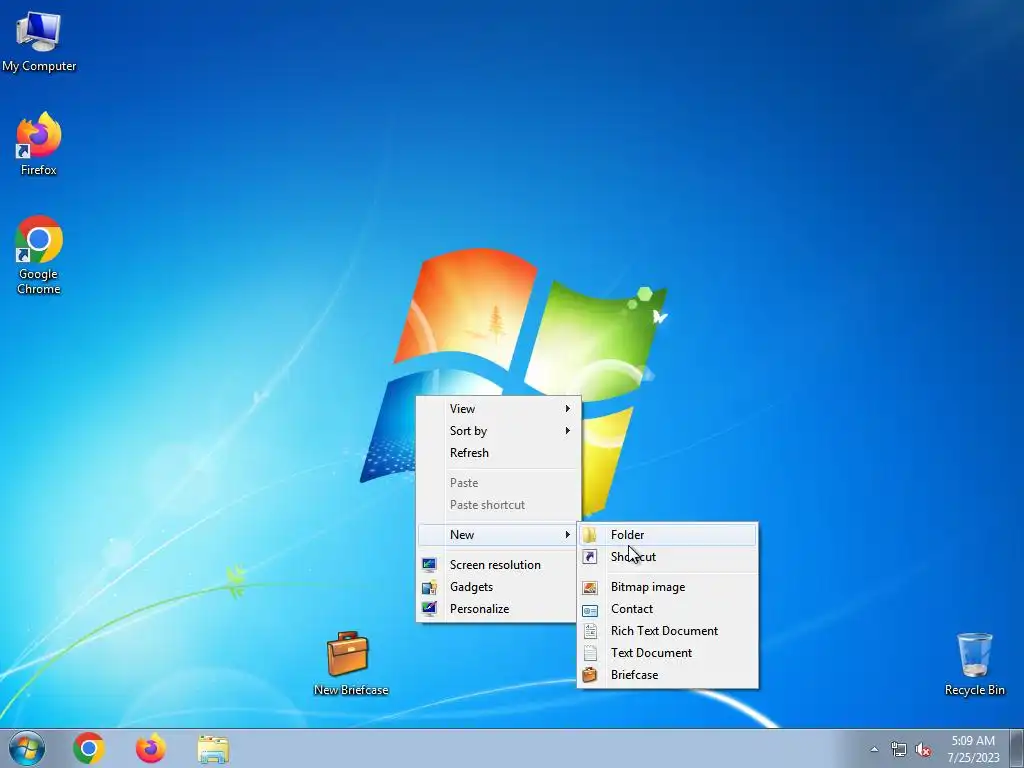Launch Chrome from the taskbar
This screenshot has height=768, width=1024.
pos(89,748)
